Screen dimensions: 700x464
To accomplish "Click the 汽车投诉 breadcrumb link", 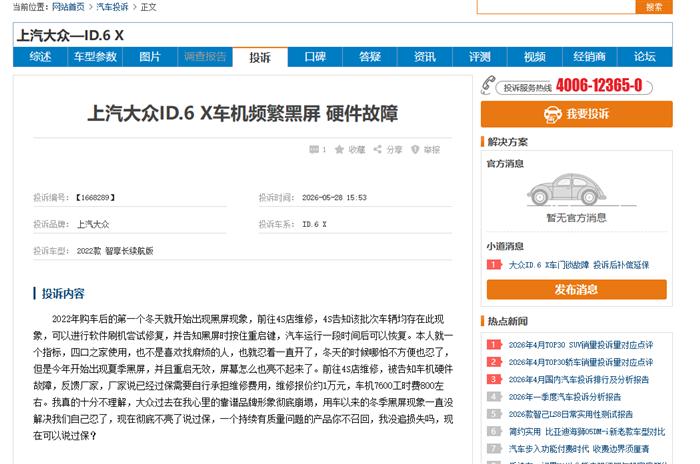I will (112, 7).
